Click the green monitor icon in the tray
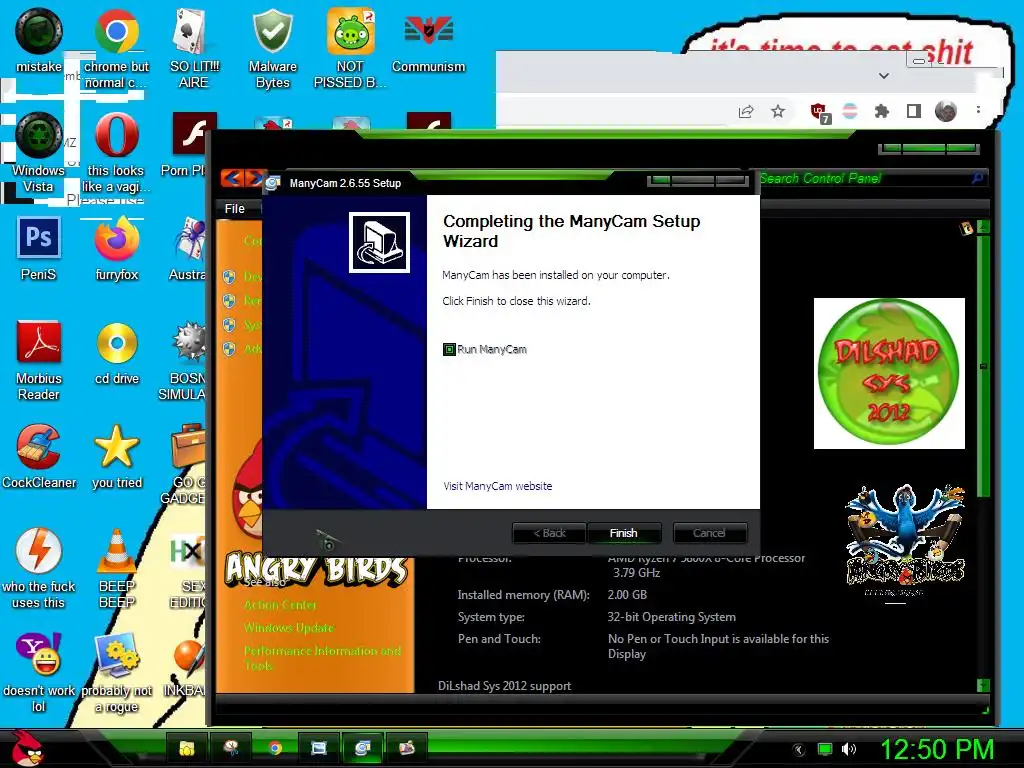This screenshot has height=768, width=1024. click(825, 750)
